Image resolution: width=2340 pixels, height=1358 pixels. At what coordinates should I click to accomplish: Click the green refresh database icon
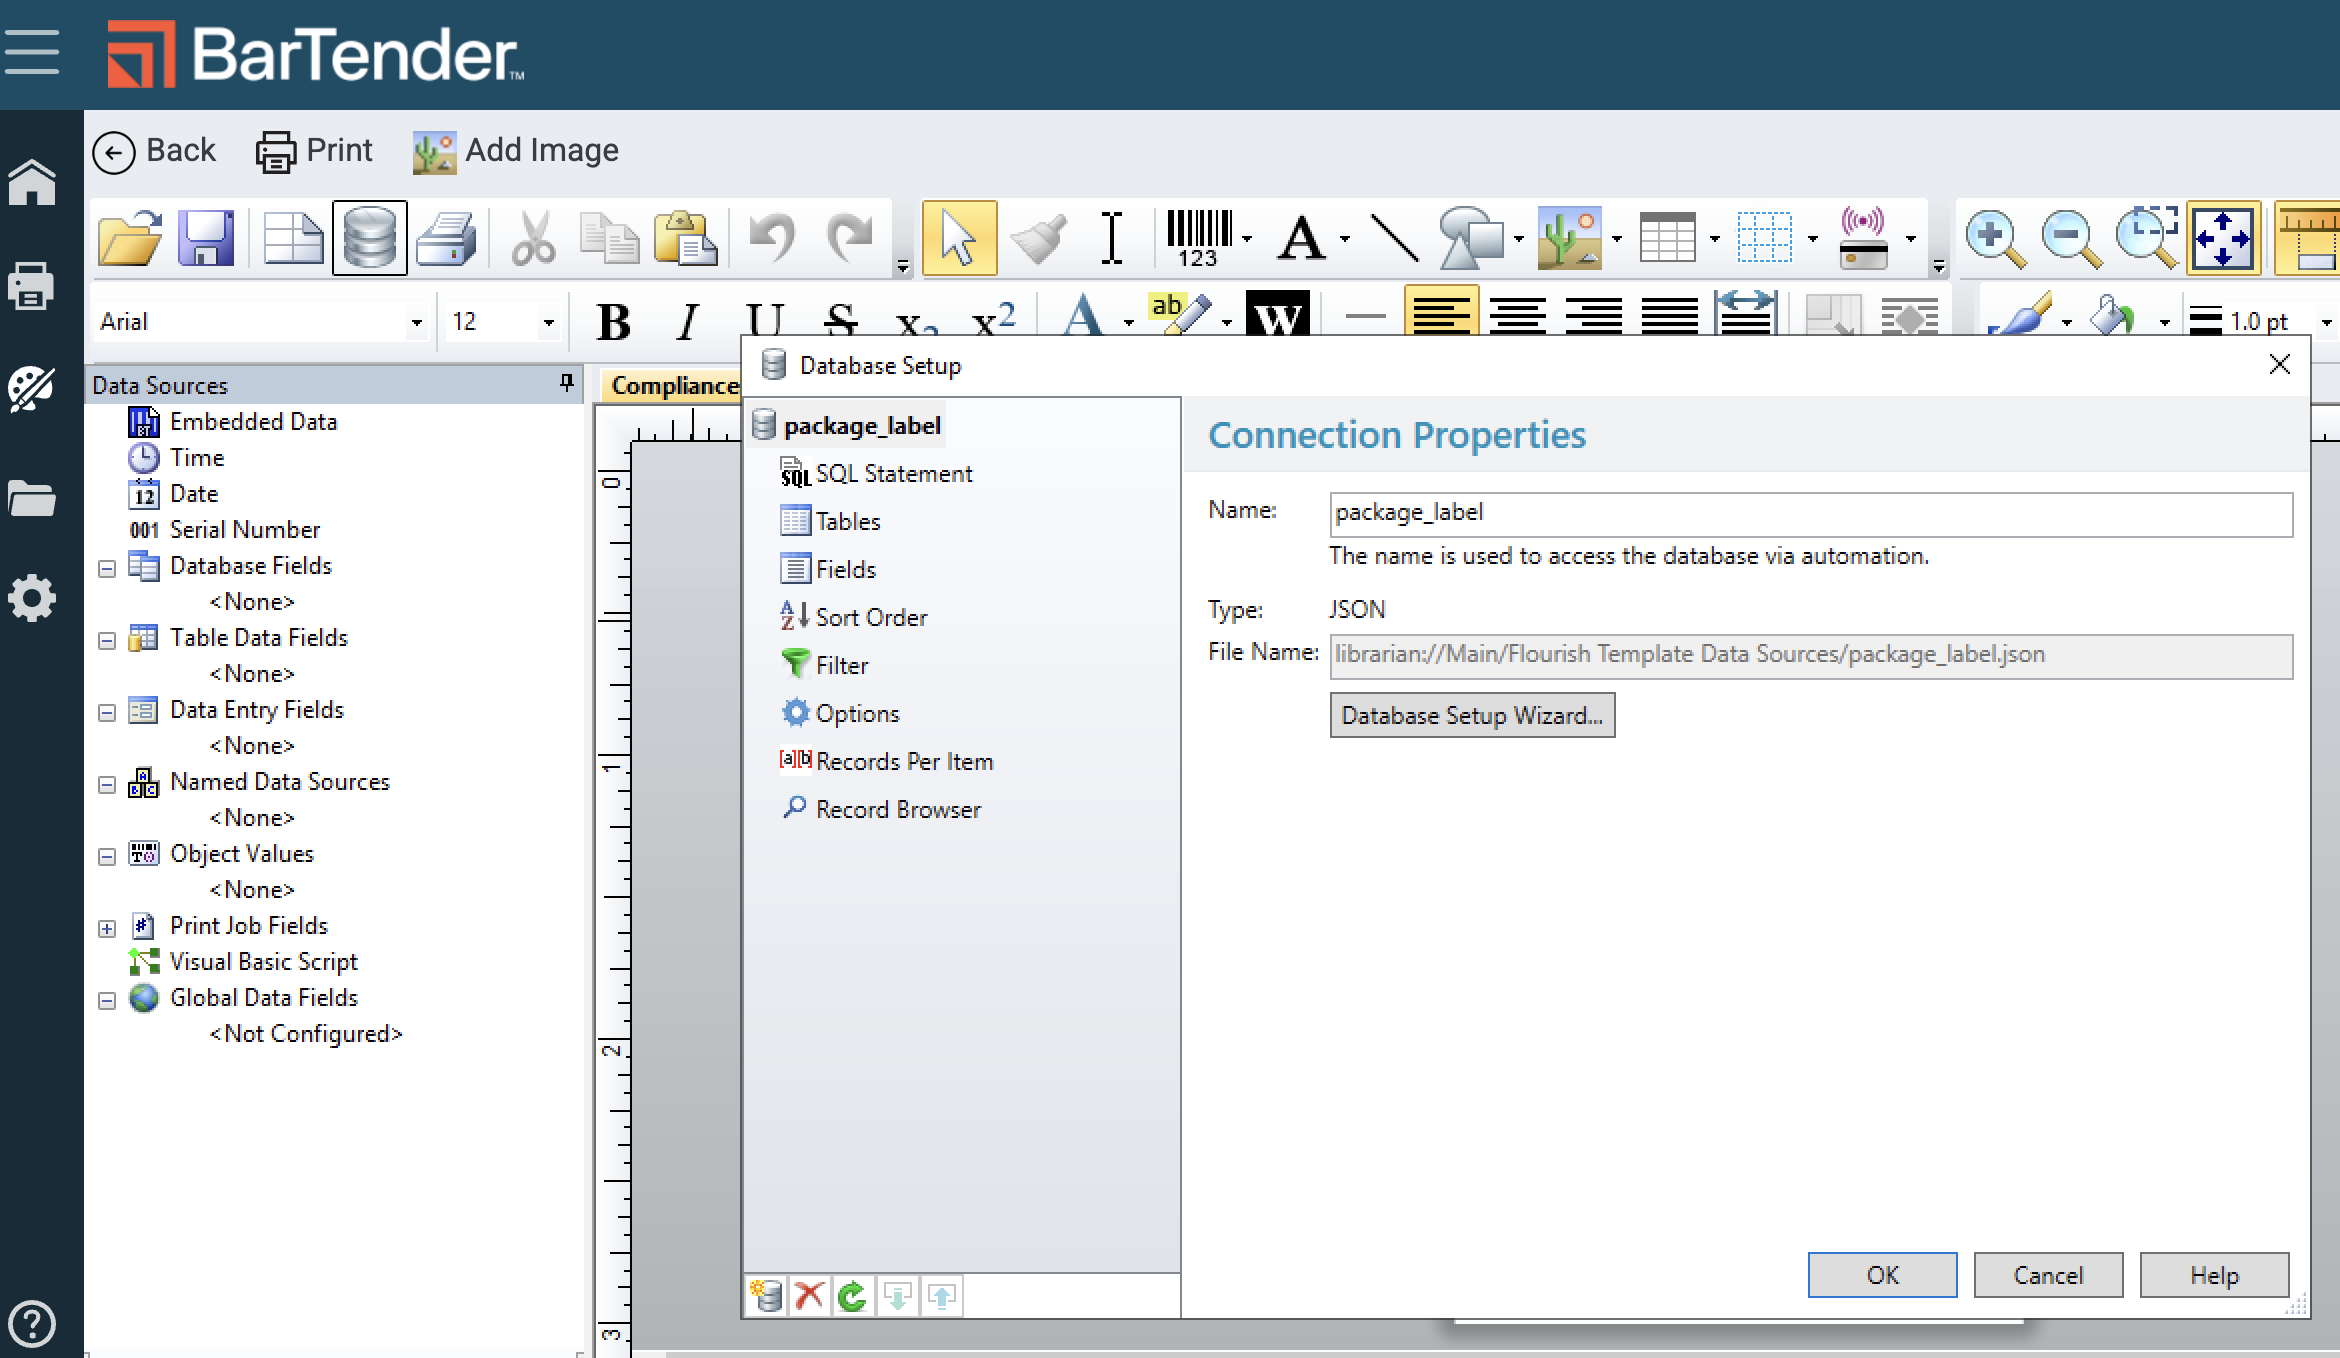[x=853, y=1296]
